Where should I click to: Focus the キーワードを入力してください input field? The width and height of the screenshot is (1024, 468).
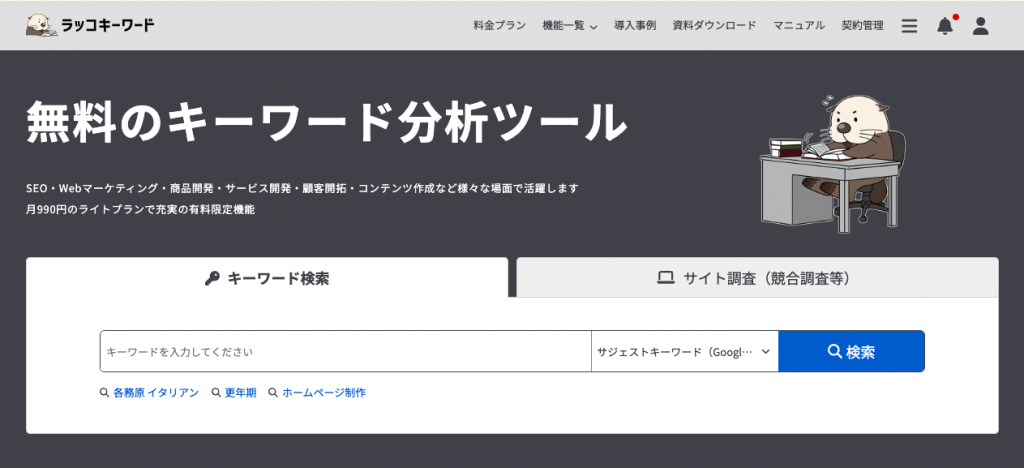(345, 351)
